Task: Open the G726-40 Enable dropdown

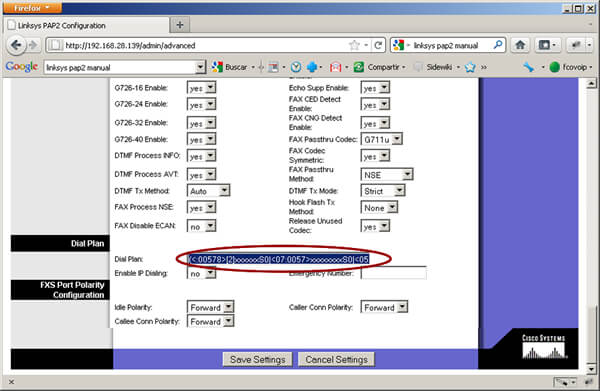Action: click(x=201, y=139)
